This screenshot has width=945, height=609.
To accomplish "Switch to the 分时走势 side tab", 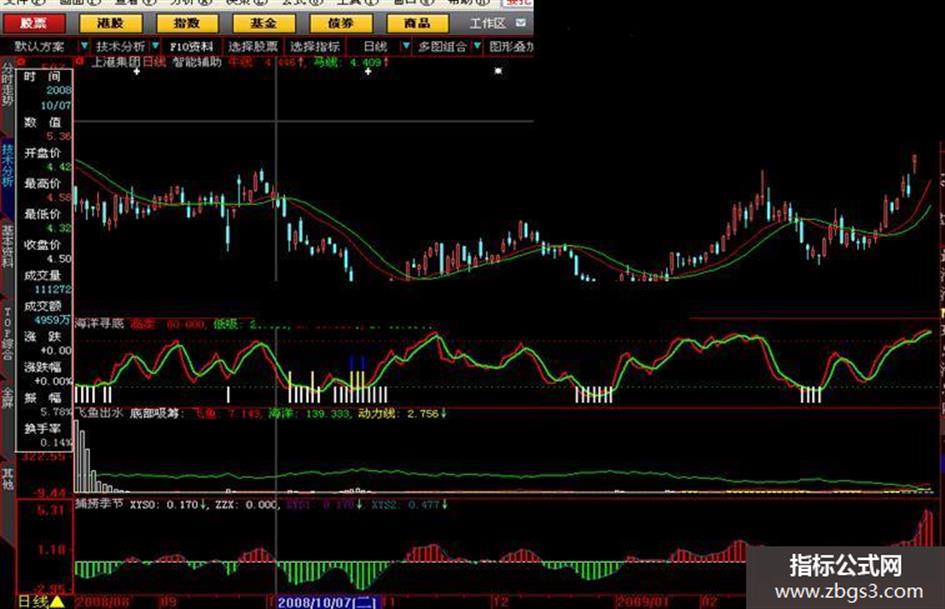I will [7, 85].
